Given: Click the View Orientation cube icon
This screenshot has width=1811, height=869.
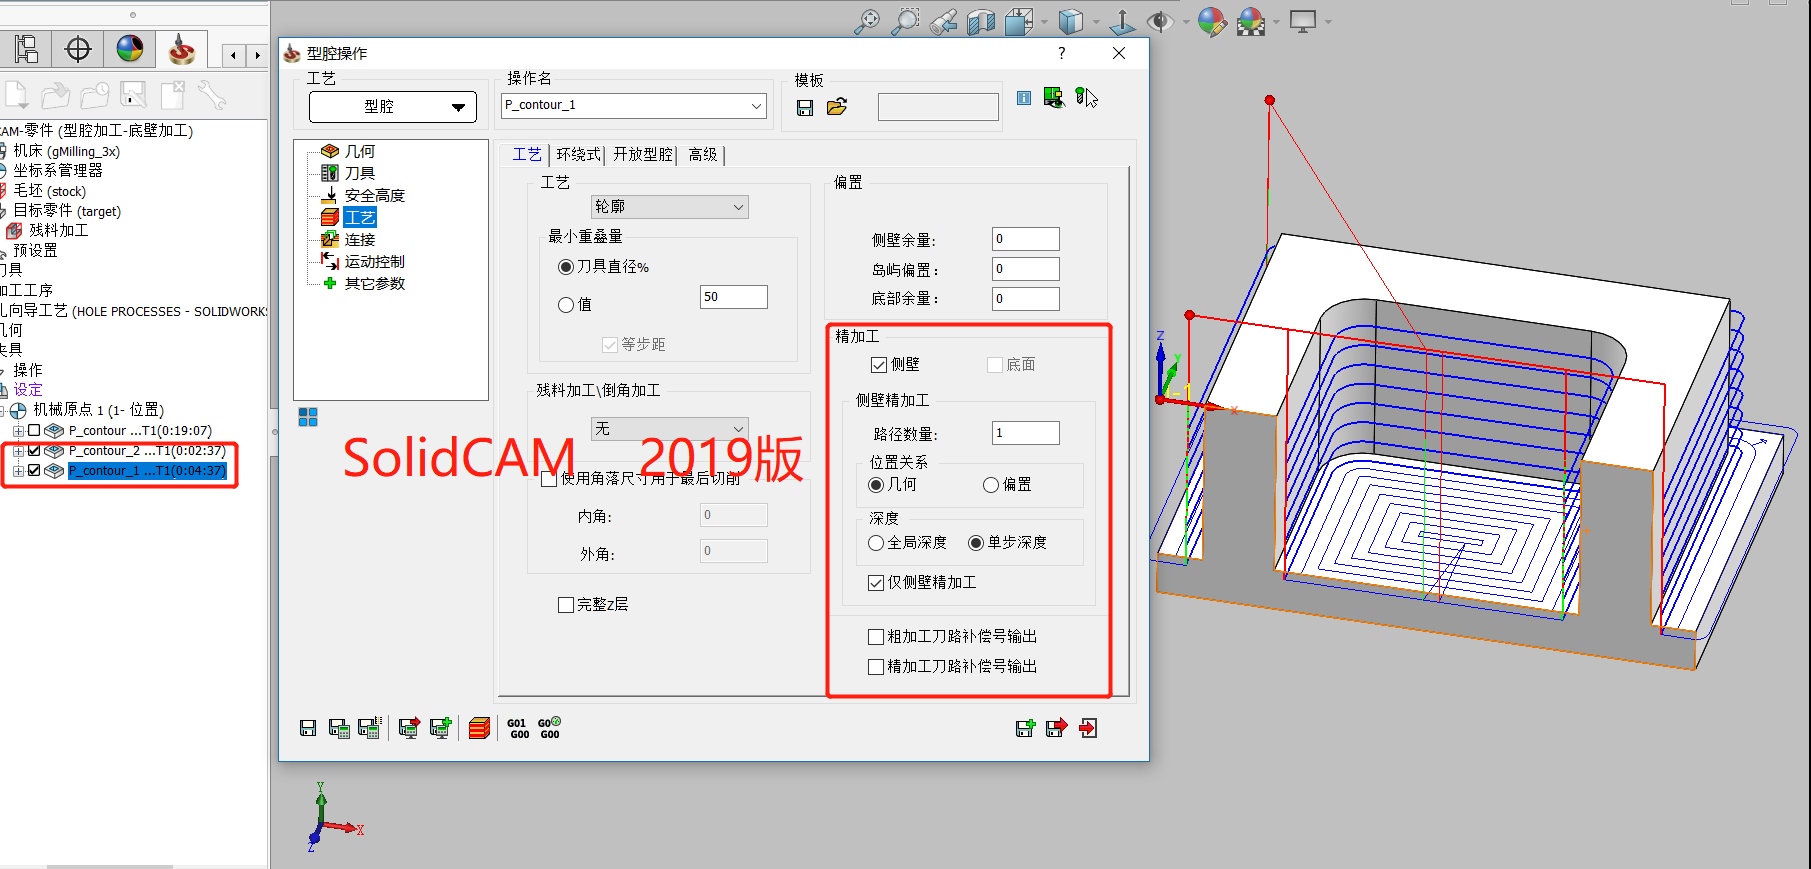Looking at the screenshot, I should tap(1019, 21).
